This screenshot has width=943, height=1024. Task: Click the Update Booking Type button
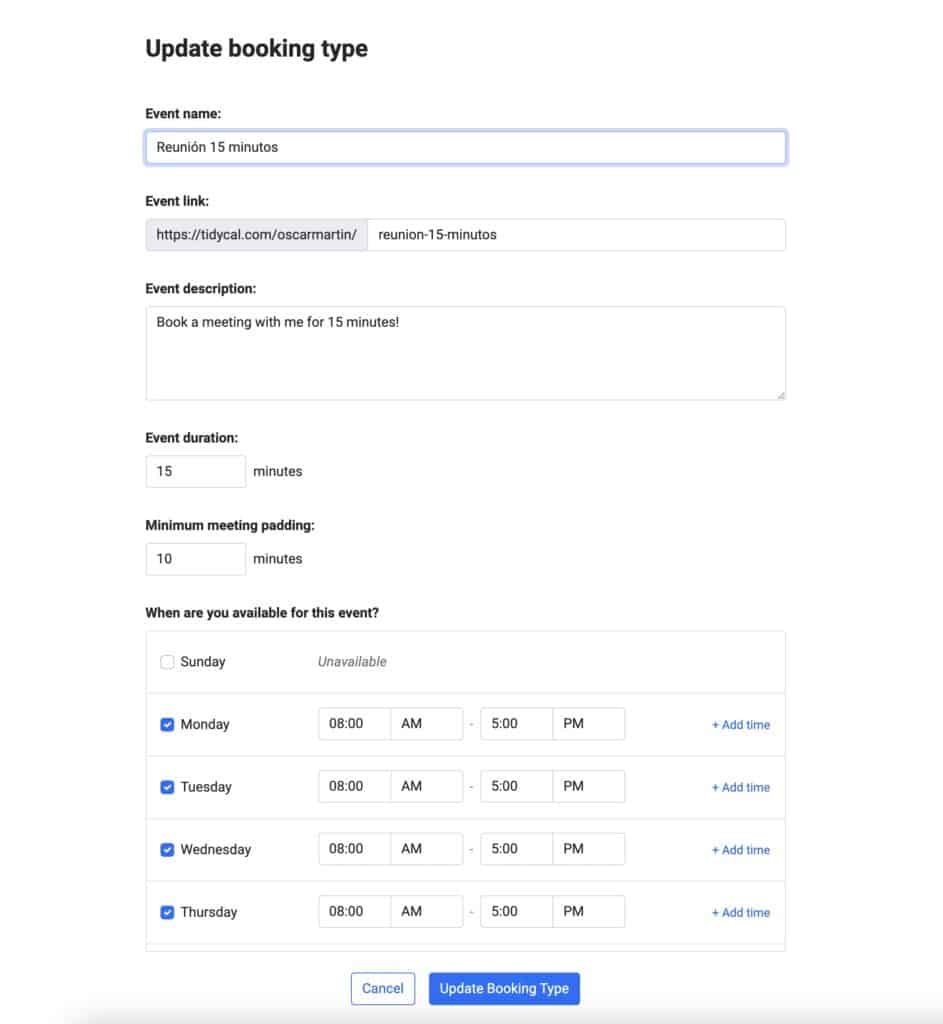coord(504,989)
